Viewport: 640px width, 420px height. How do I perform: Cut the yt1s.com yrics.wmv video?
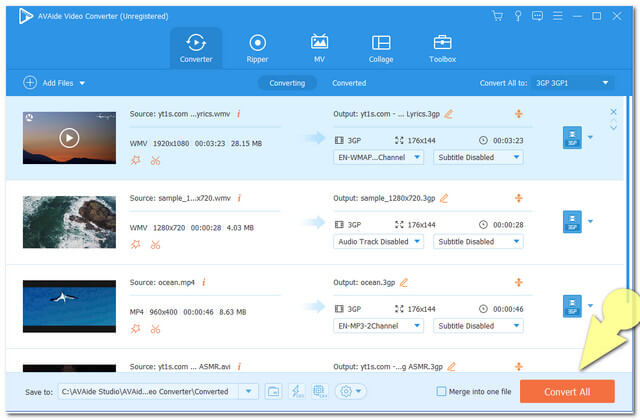pos(155,160)
